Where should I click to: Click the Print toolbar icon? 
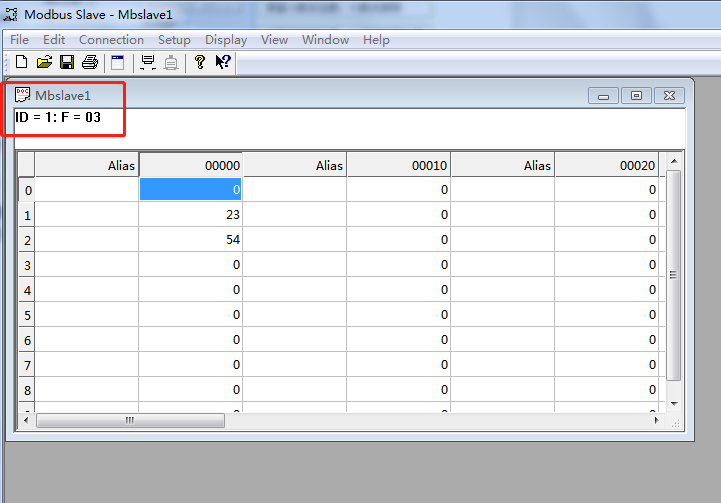tap(90, 62)
